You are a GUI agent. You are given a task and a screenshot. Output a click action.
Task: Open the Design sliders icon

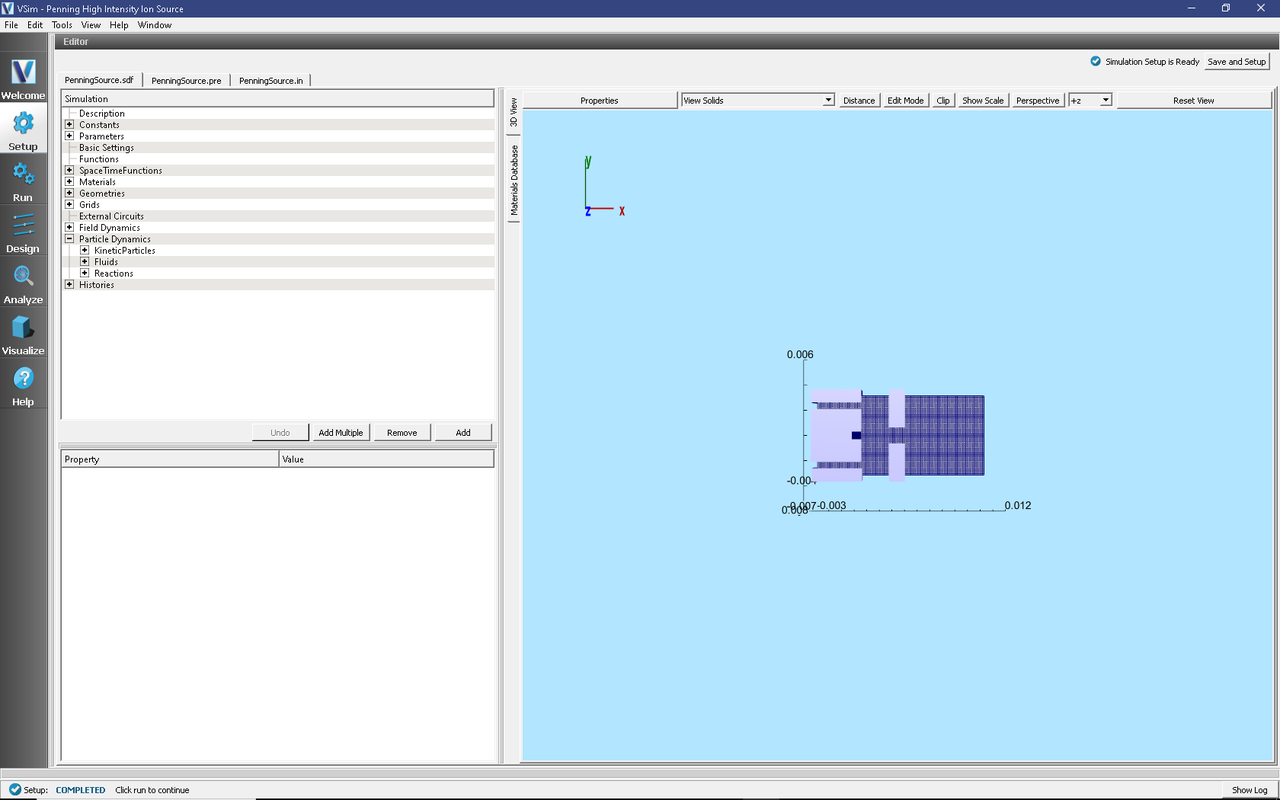23,225
